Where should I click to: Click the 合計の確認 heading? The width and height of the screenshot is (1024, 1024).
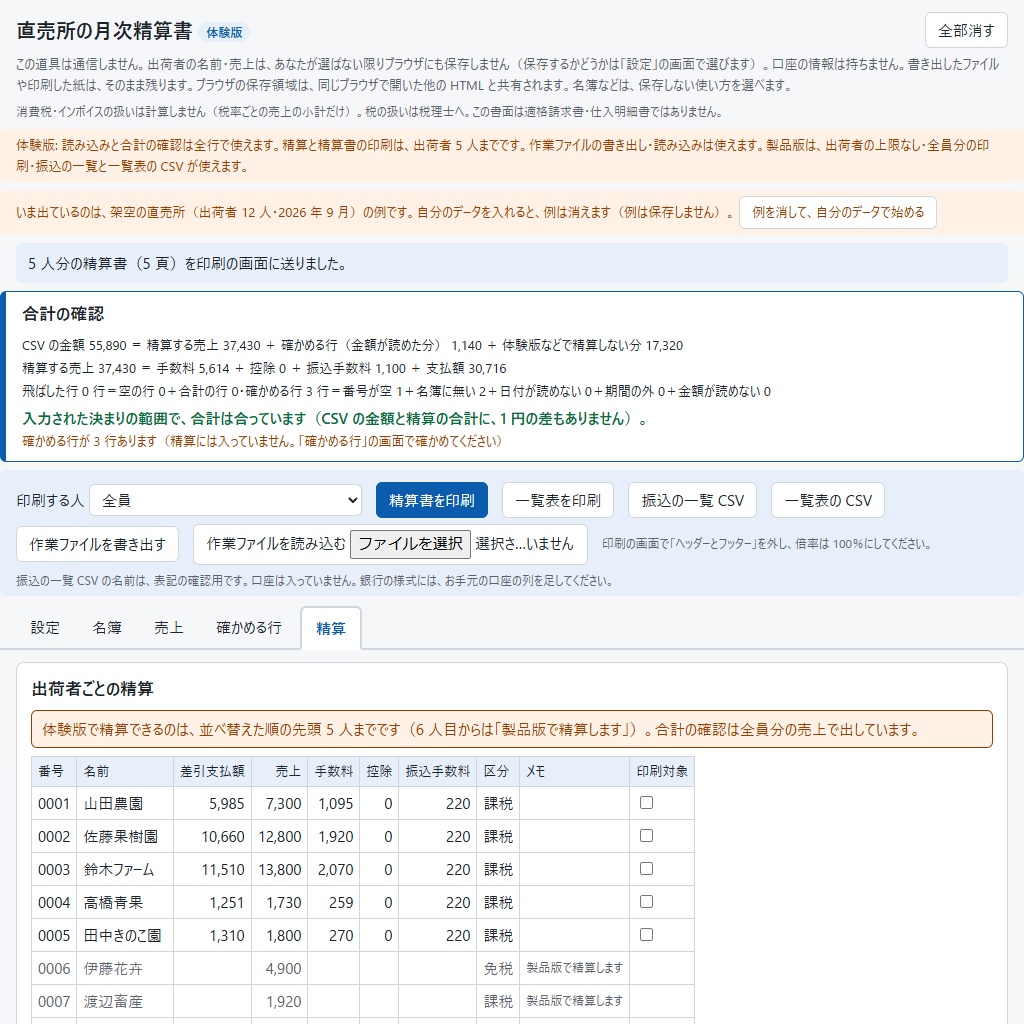tap(63, 314)
